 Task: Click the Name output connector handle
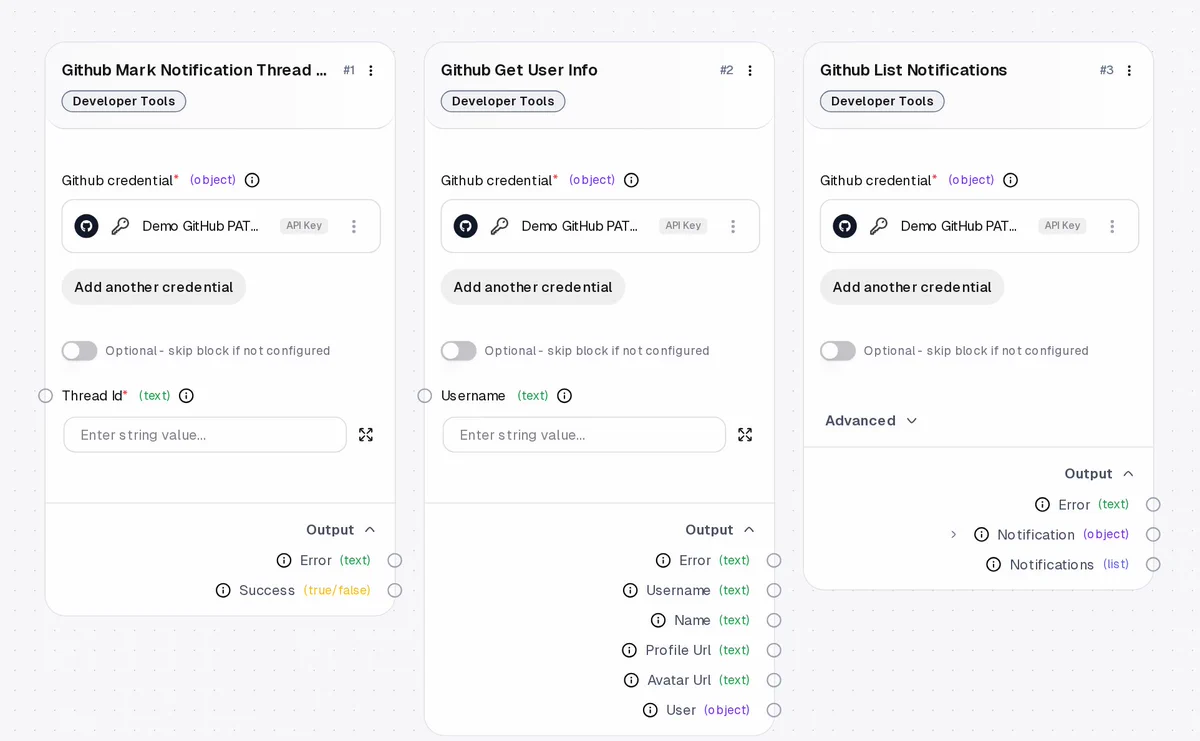pyautogui.click(x=774, y=620)
